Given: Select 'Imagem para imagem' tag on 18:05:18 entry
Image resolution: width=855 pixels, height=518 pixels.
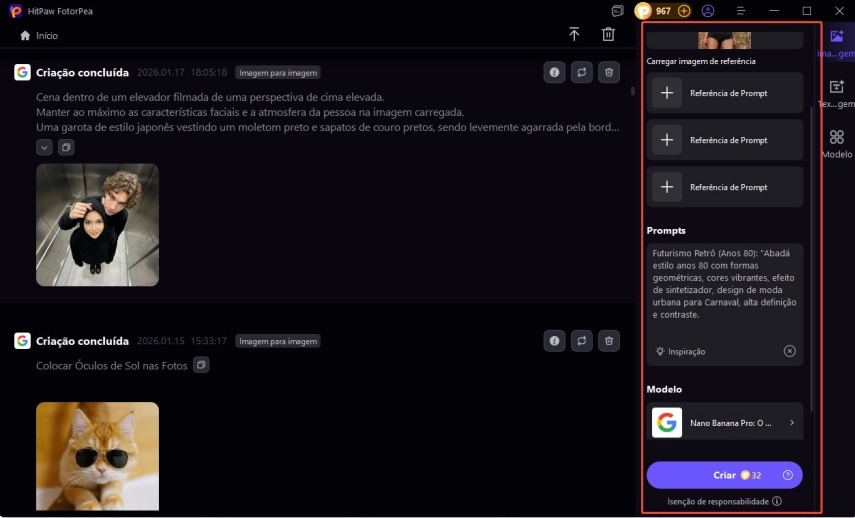Looking at the screenshot, I should pos(278,73).
